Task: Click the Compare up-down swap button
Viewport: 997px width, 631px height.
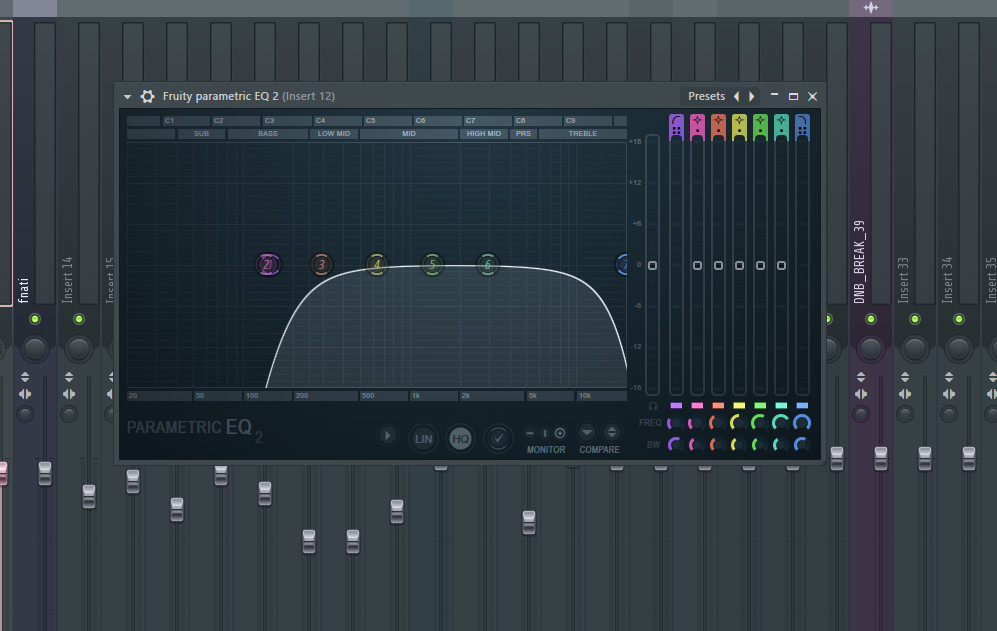Action: pyautogui.click(x=611, y=433)
